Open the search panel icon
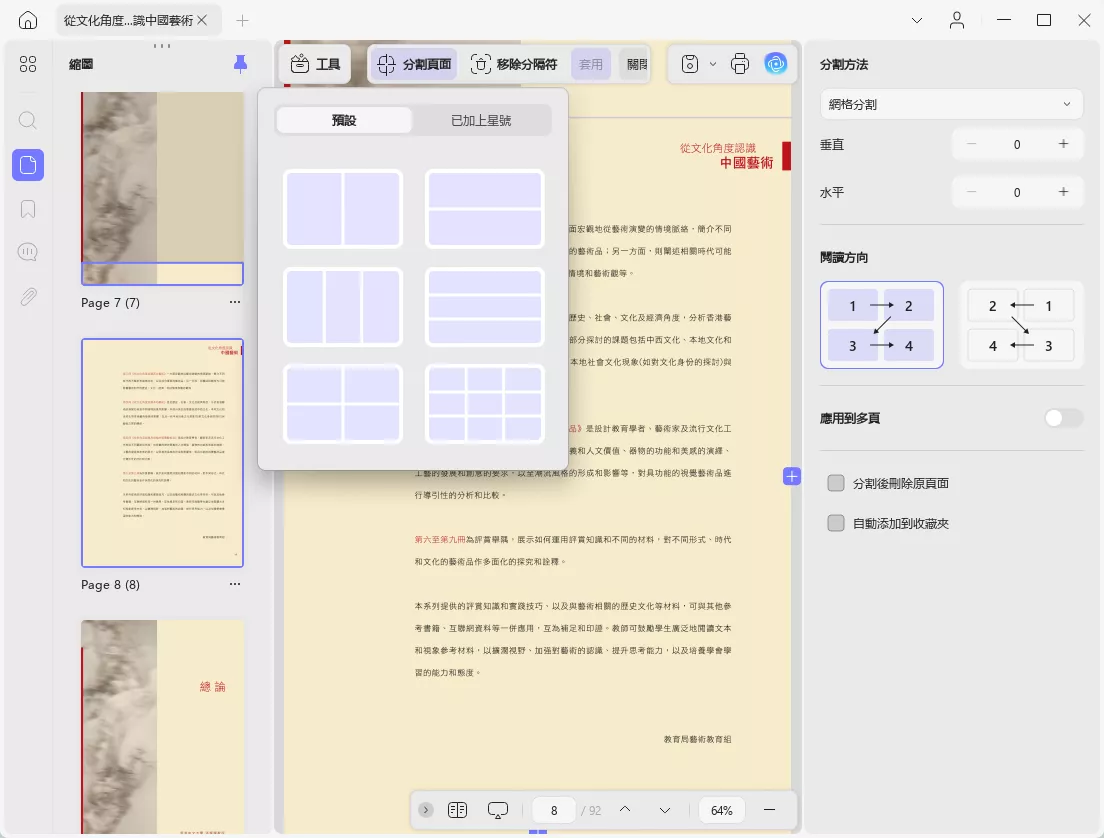The width and height of the screenshot is (1104, 838). tap(28, 120)
